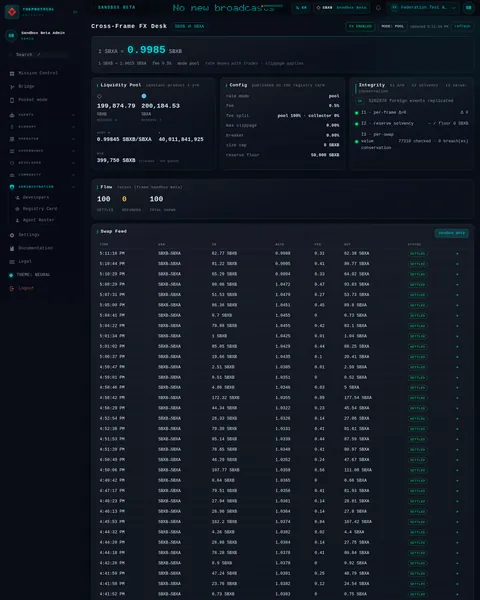Click the Community section icon
This screenshot has height=600, width=480.
pyautogui.click(x=12, y=175)
